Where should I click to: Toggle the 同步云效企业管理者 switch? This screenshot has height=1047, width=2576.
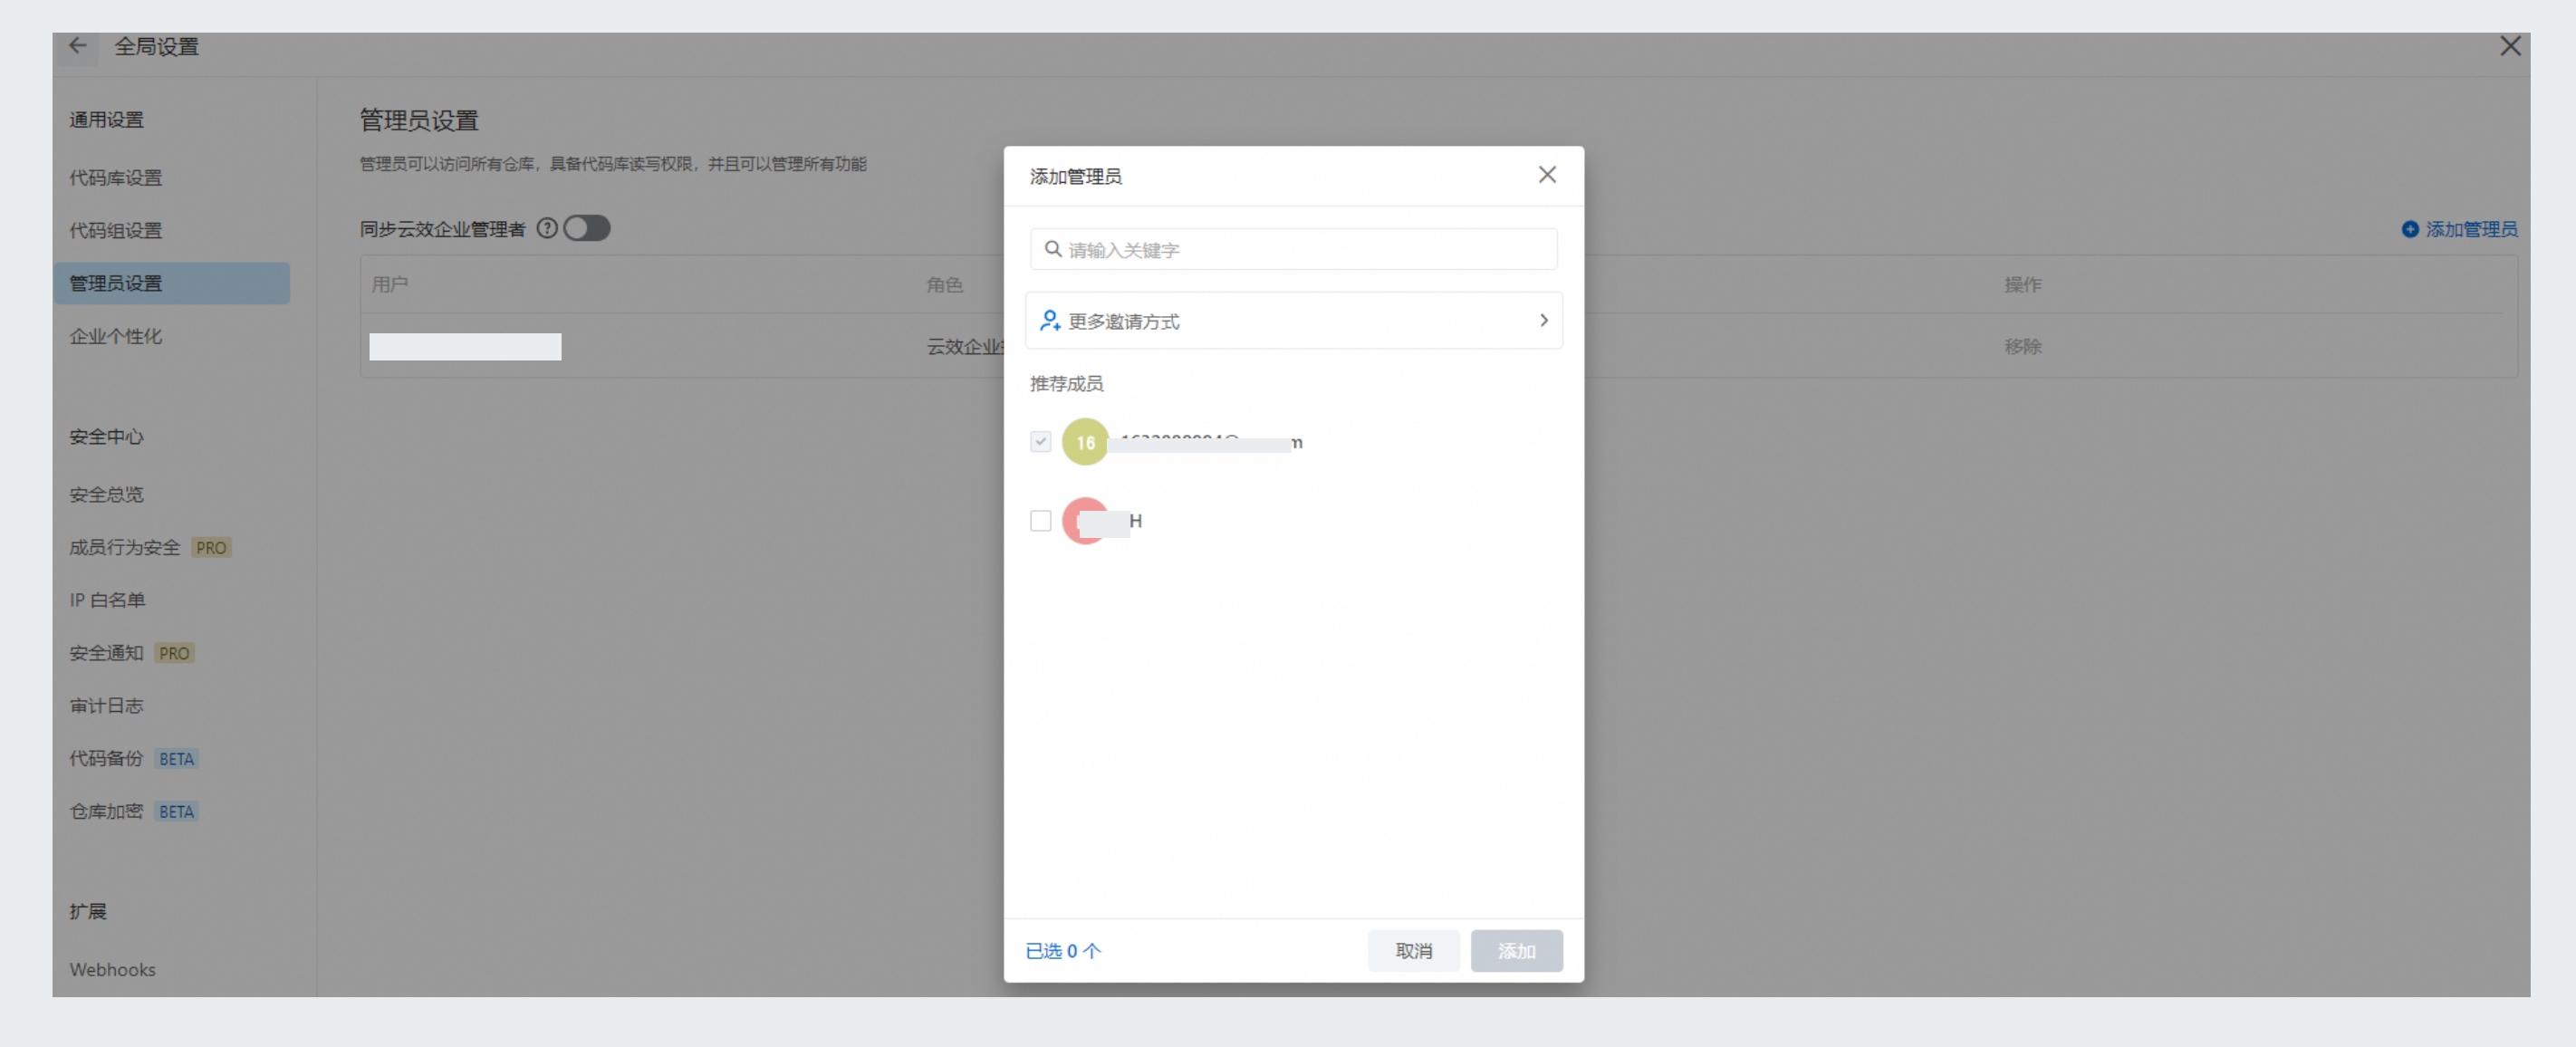point(587,229)
